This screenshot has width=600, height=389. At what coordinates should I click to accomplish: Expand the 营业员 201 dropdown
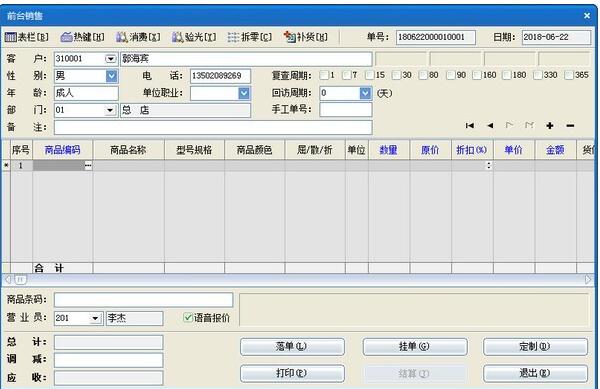pyautogui.click(x=95, y=318)
